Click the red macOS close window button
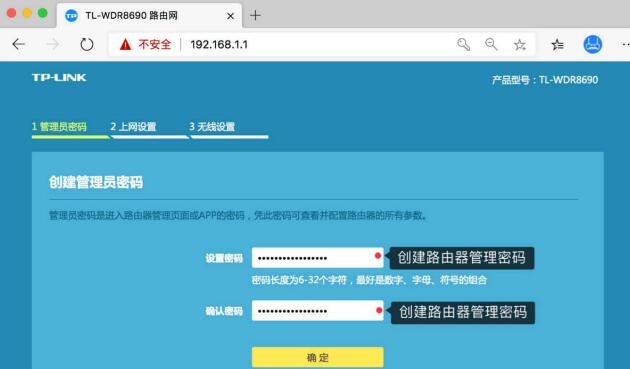Screen dimensions: 630x369 12,13
